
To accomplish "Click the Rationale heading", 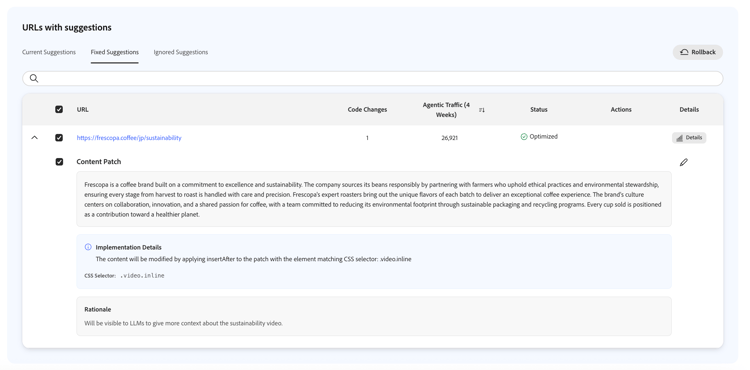I will coord(98,309).
